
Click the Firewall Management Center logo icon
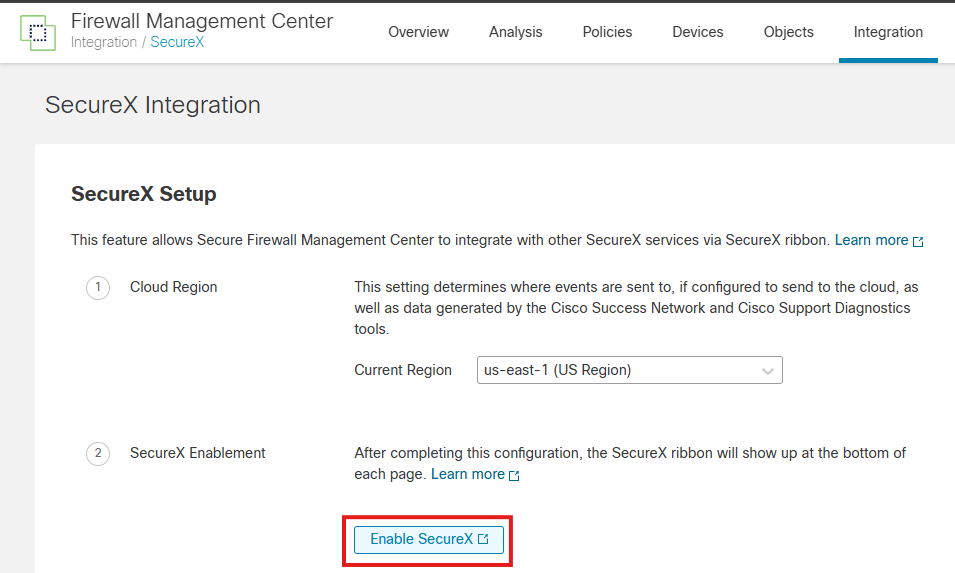[38, 32]
